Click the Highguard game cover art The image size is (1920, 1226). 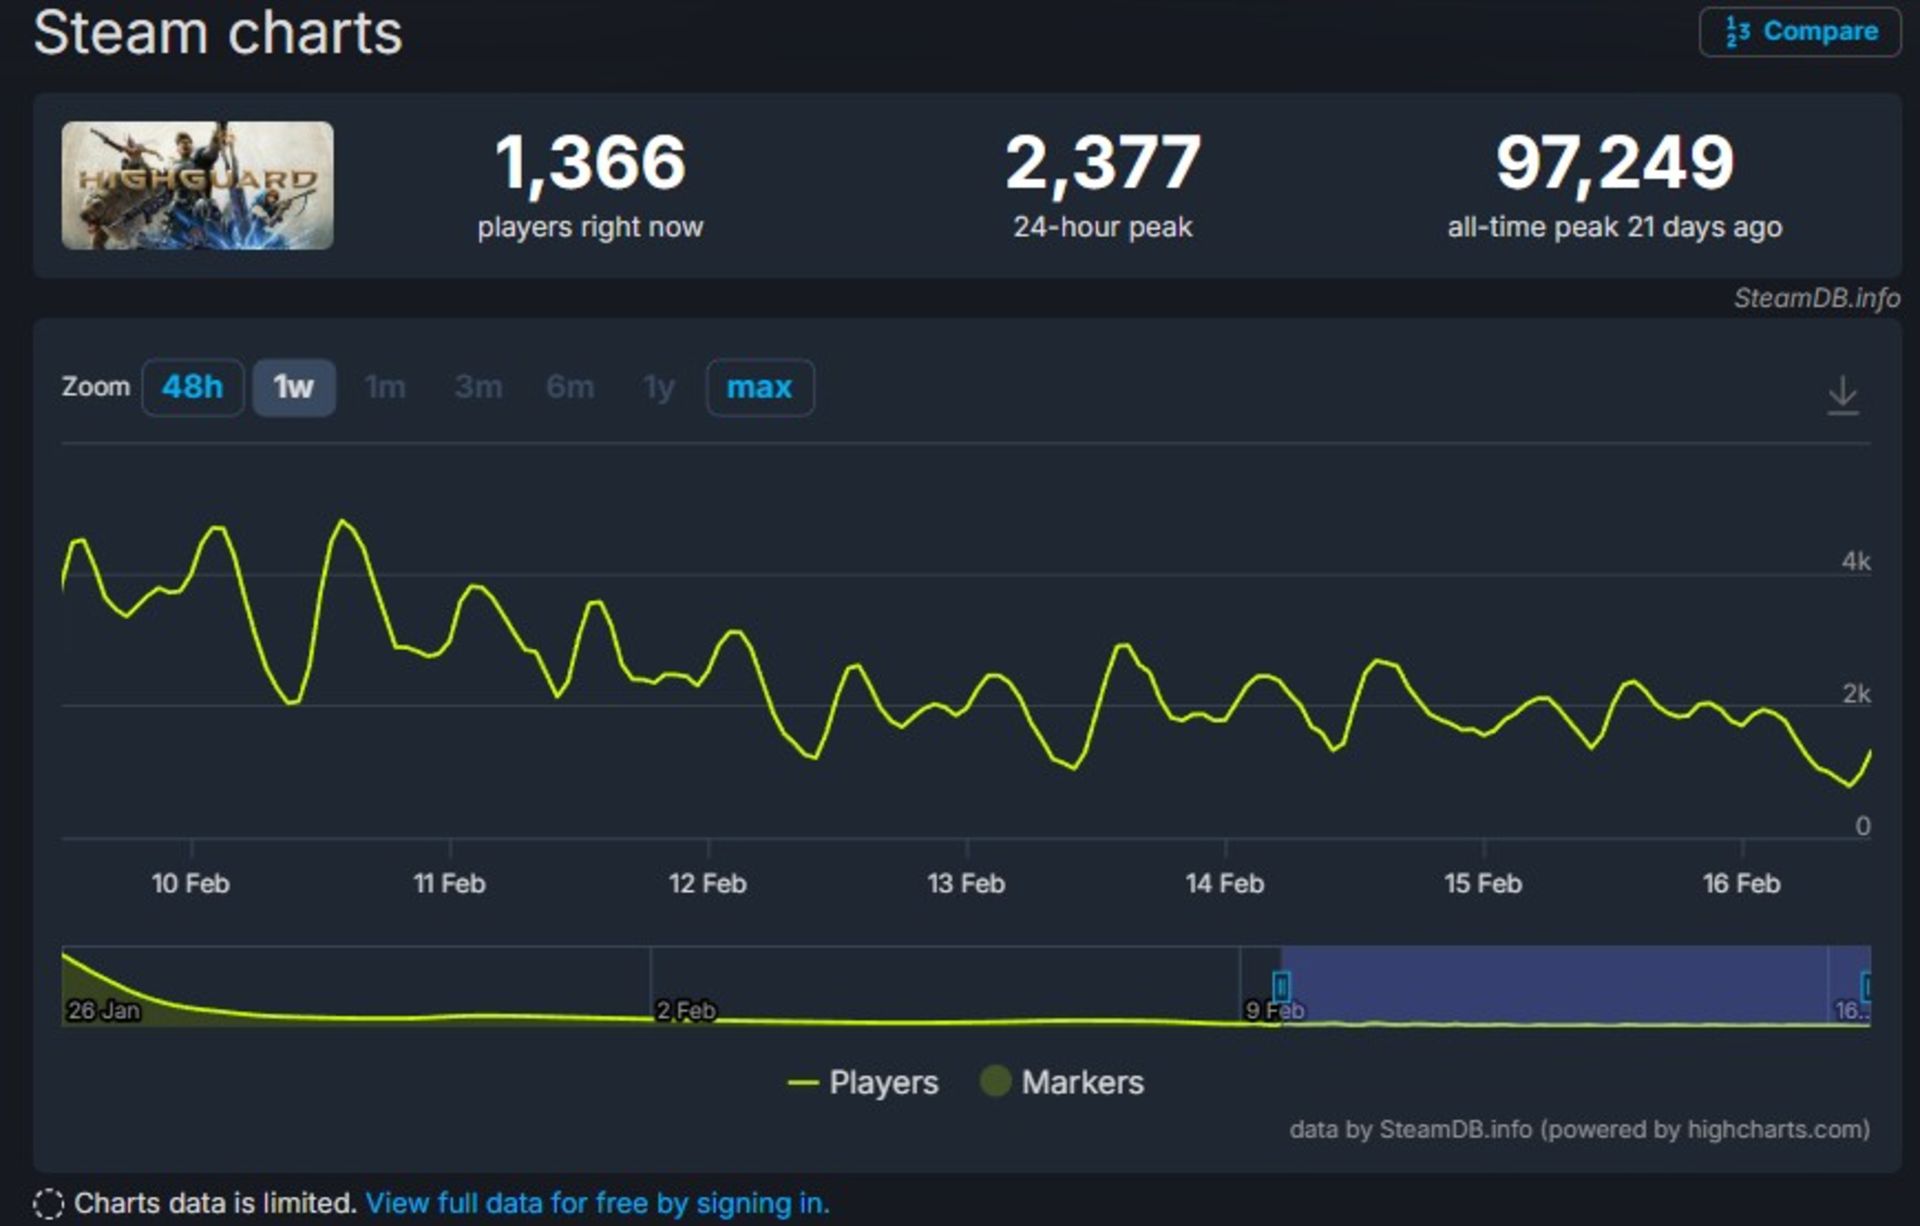(197, 185)
